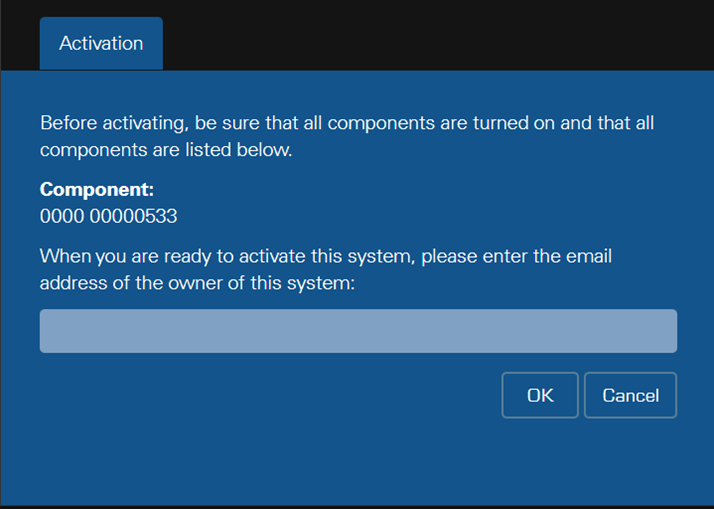Image resolution: width=714 pixels, height=509 pixels.
Task: Focus the light blue email text box
Action: click(358, 331)
